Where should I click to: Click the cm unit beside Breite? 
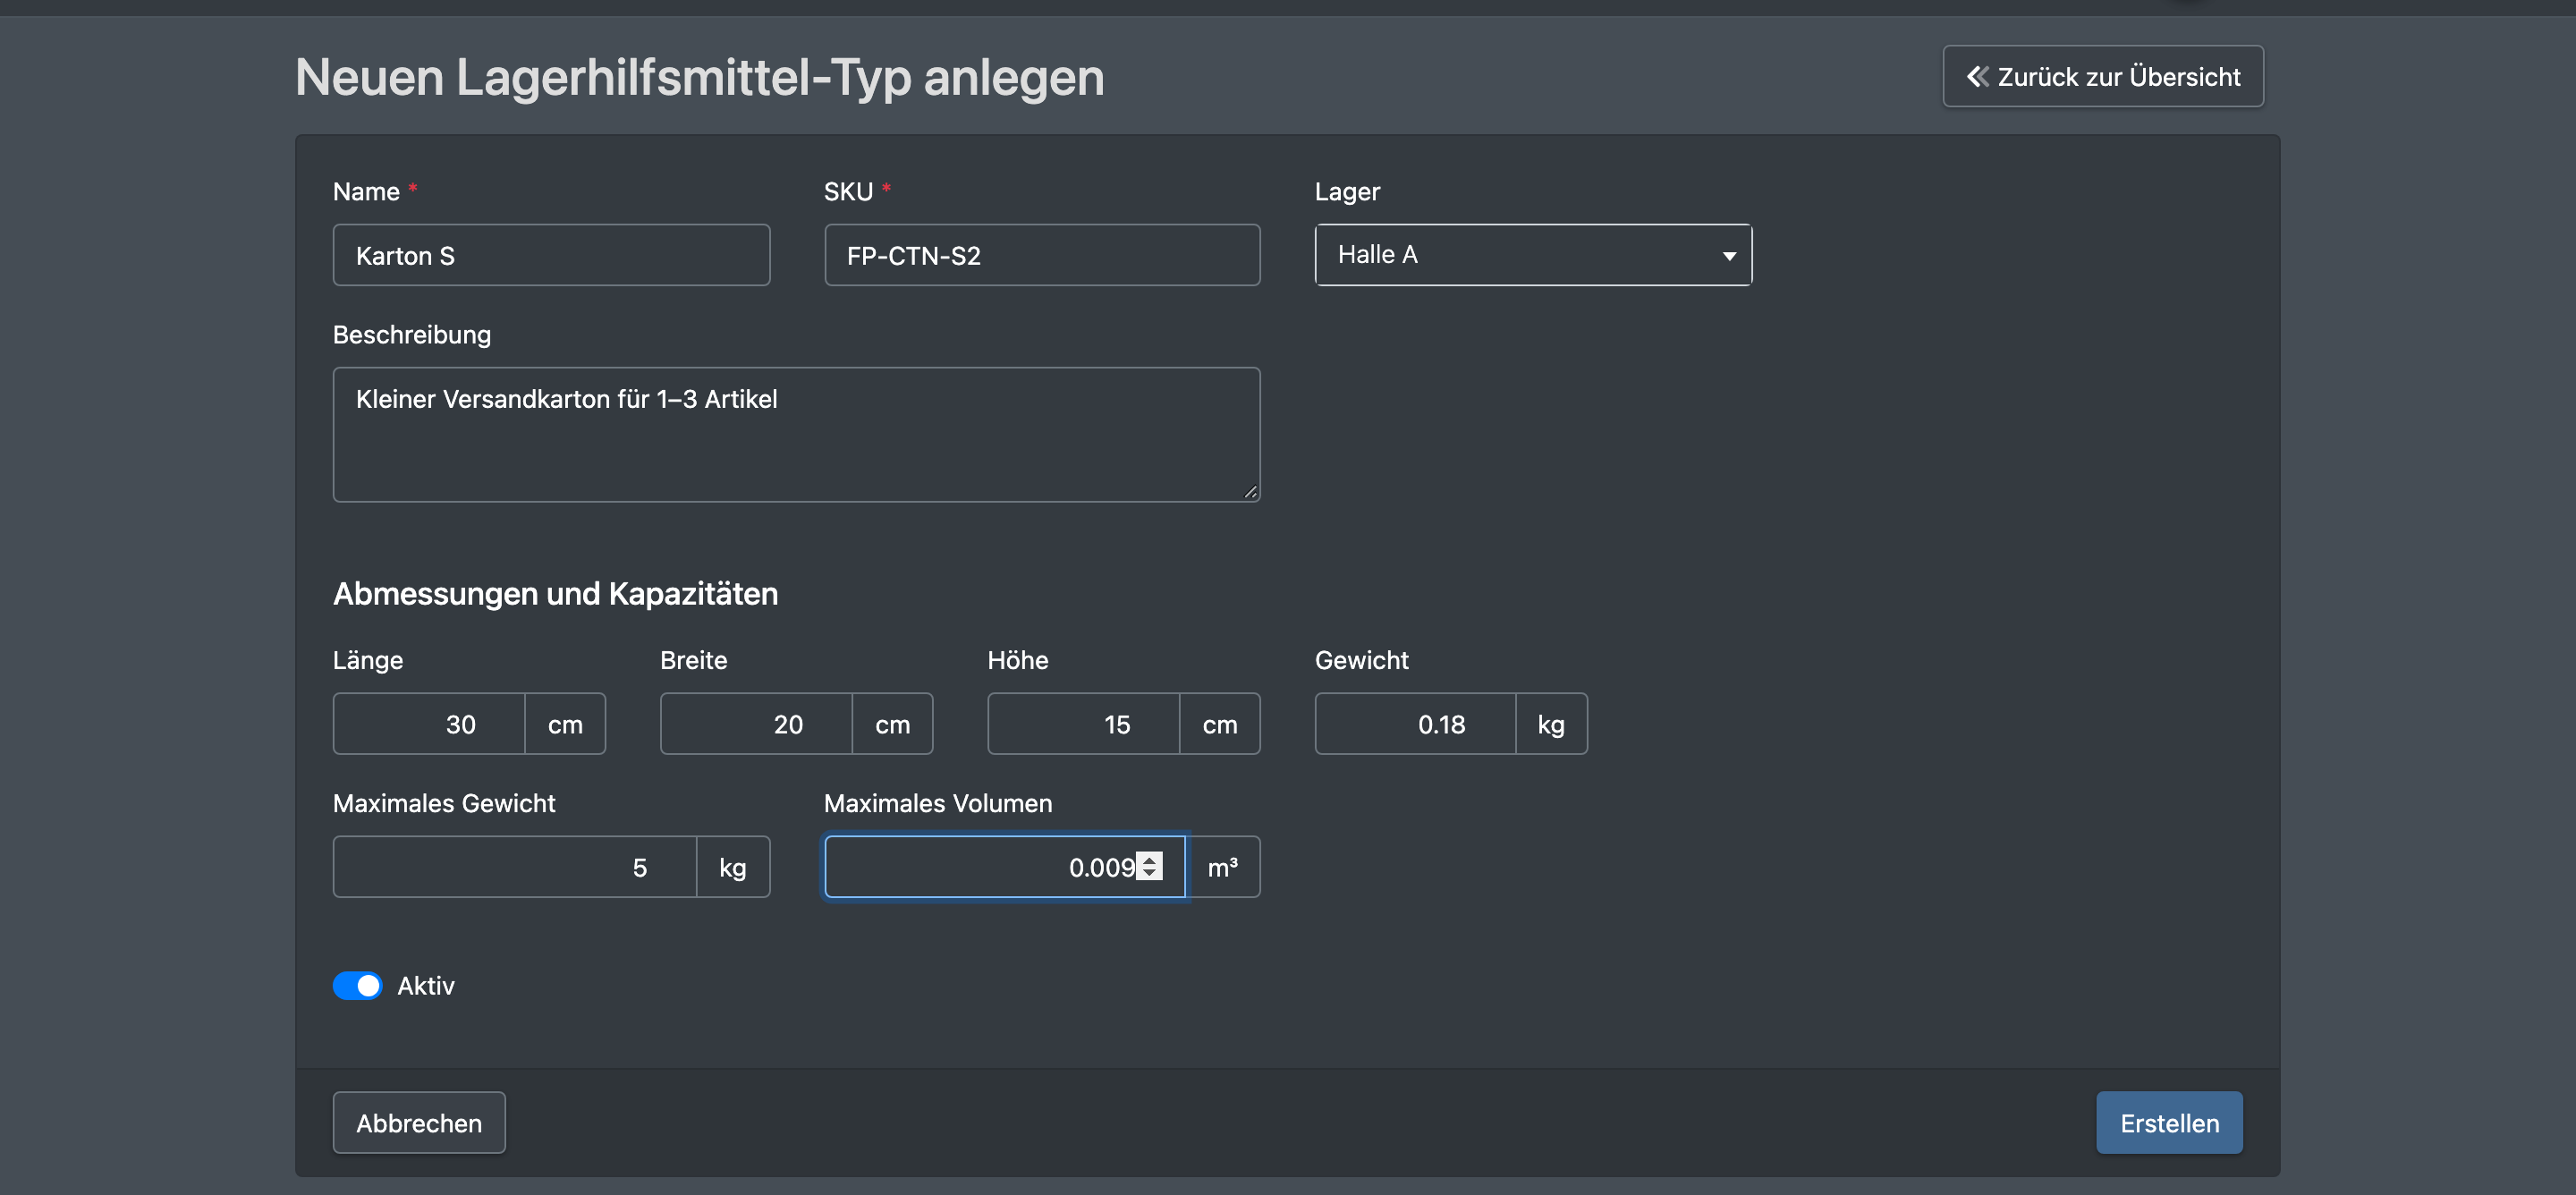(892, 723)
